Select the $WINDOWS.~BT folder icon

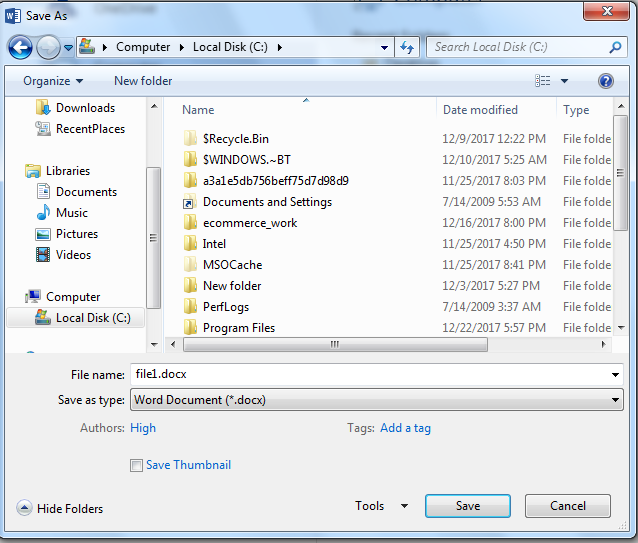pyautogui.click(x=190, y=159)
